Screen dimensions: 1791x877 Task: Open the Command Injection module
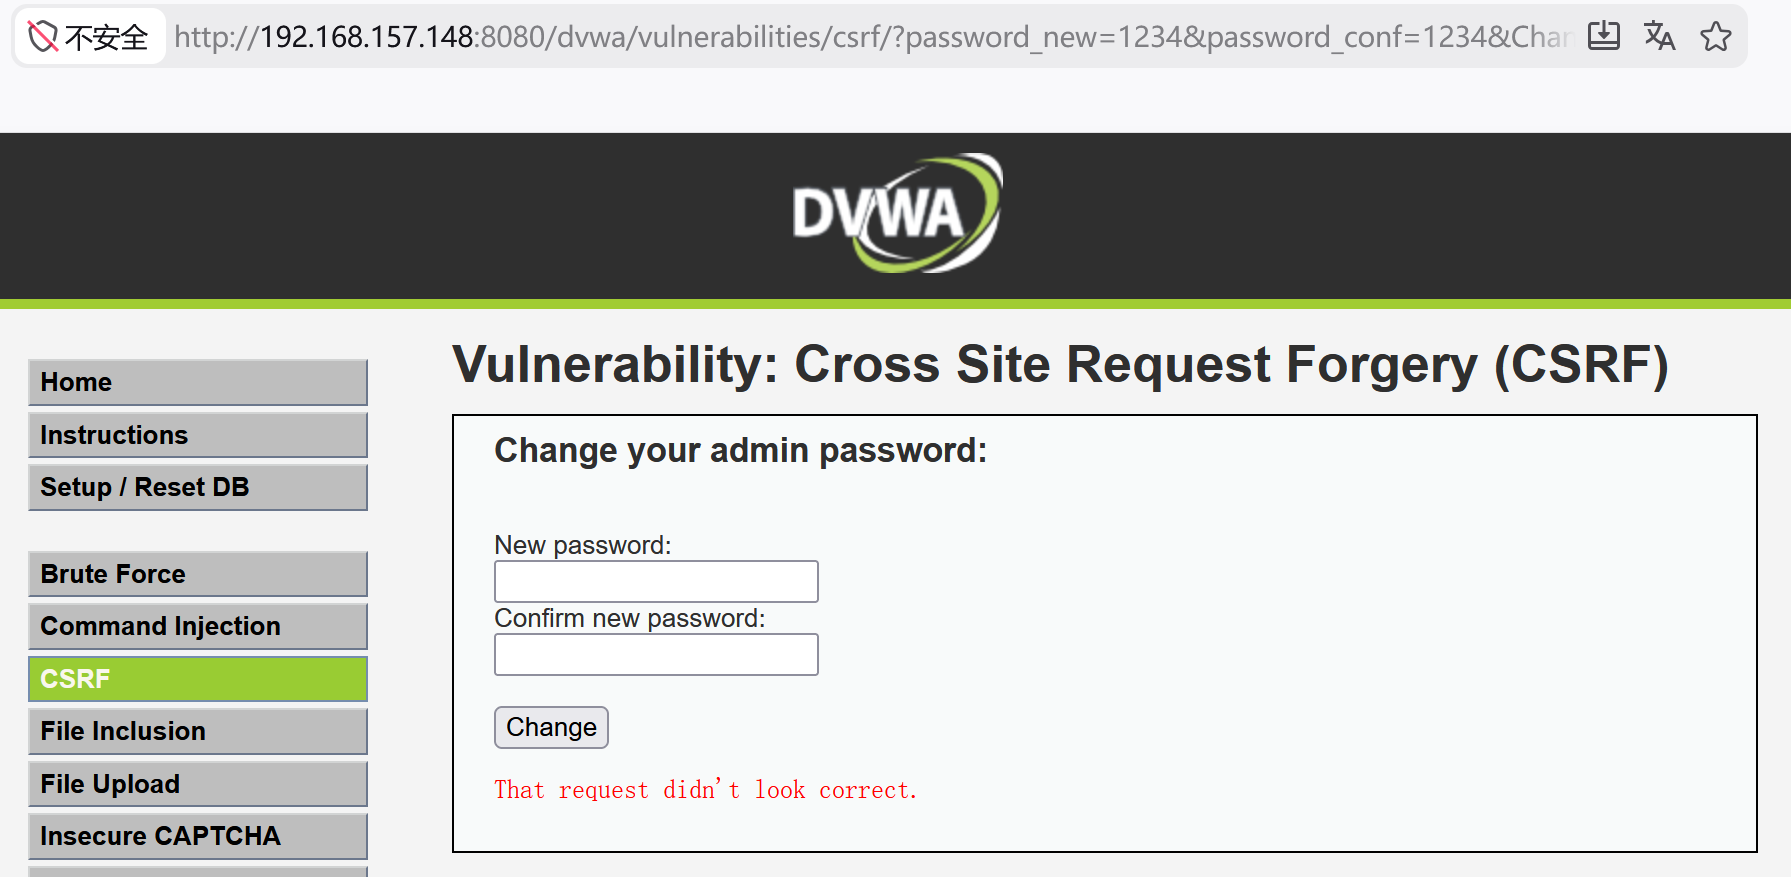(x=198, y=626)
